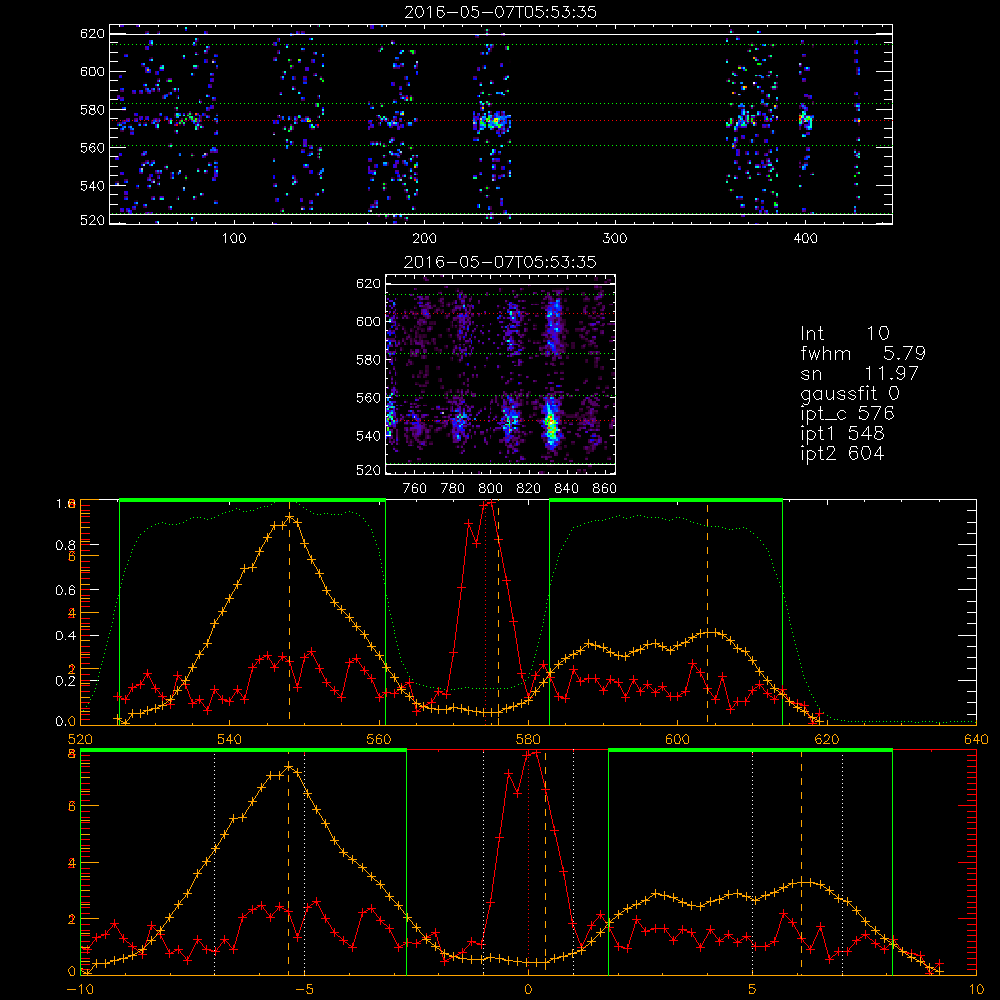This screenshot has height=1000, width=1000.
Task: Click x-axis label 640 of the upper profile plot
Action: pos(976,740)
